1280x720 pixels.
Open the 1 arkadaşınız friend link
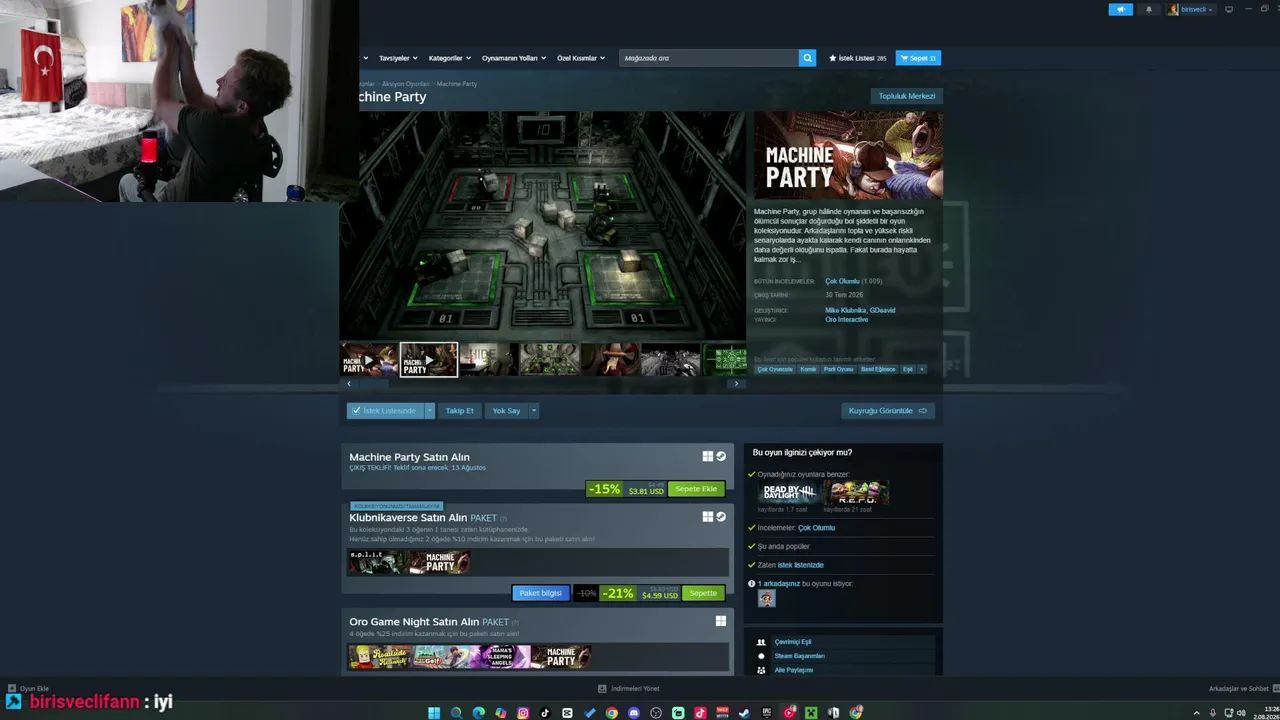[x=779, y=584]
